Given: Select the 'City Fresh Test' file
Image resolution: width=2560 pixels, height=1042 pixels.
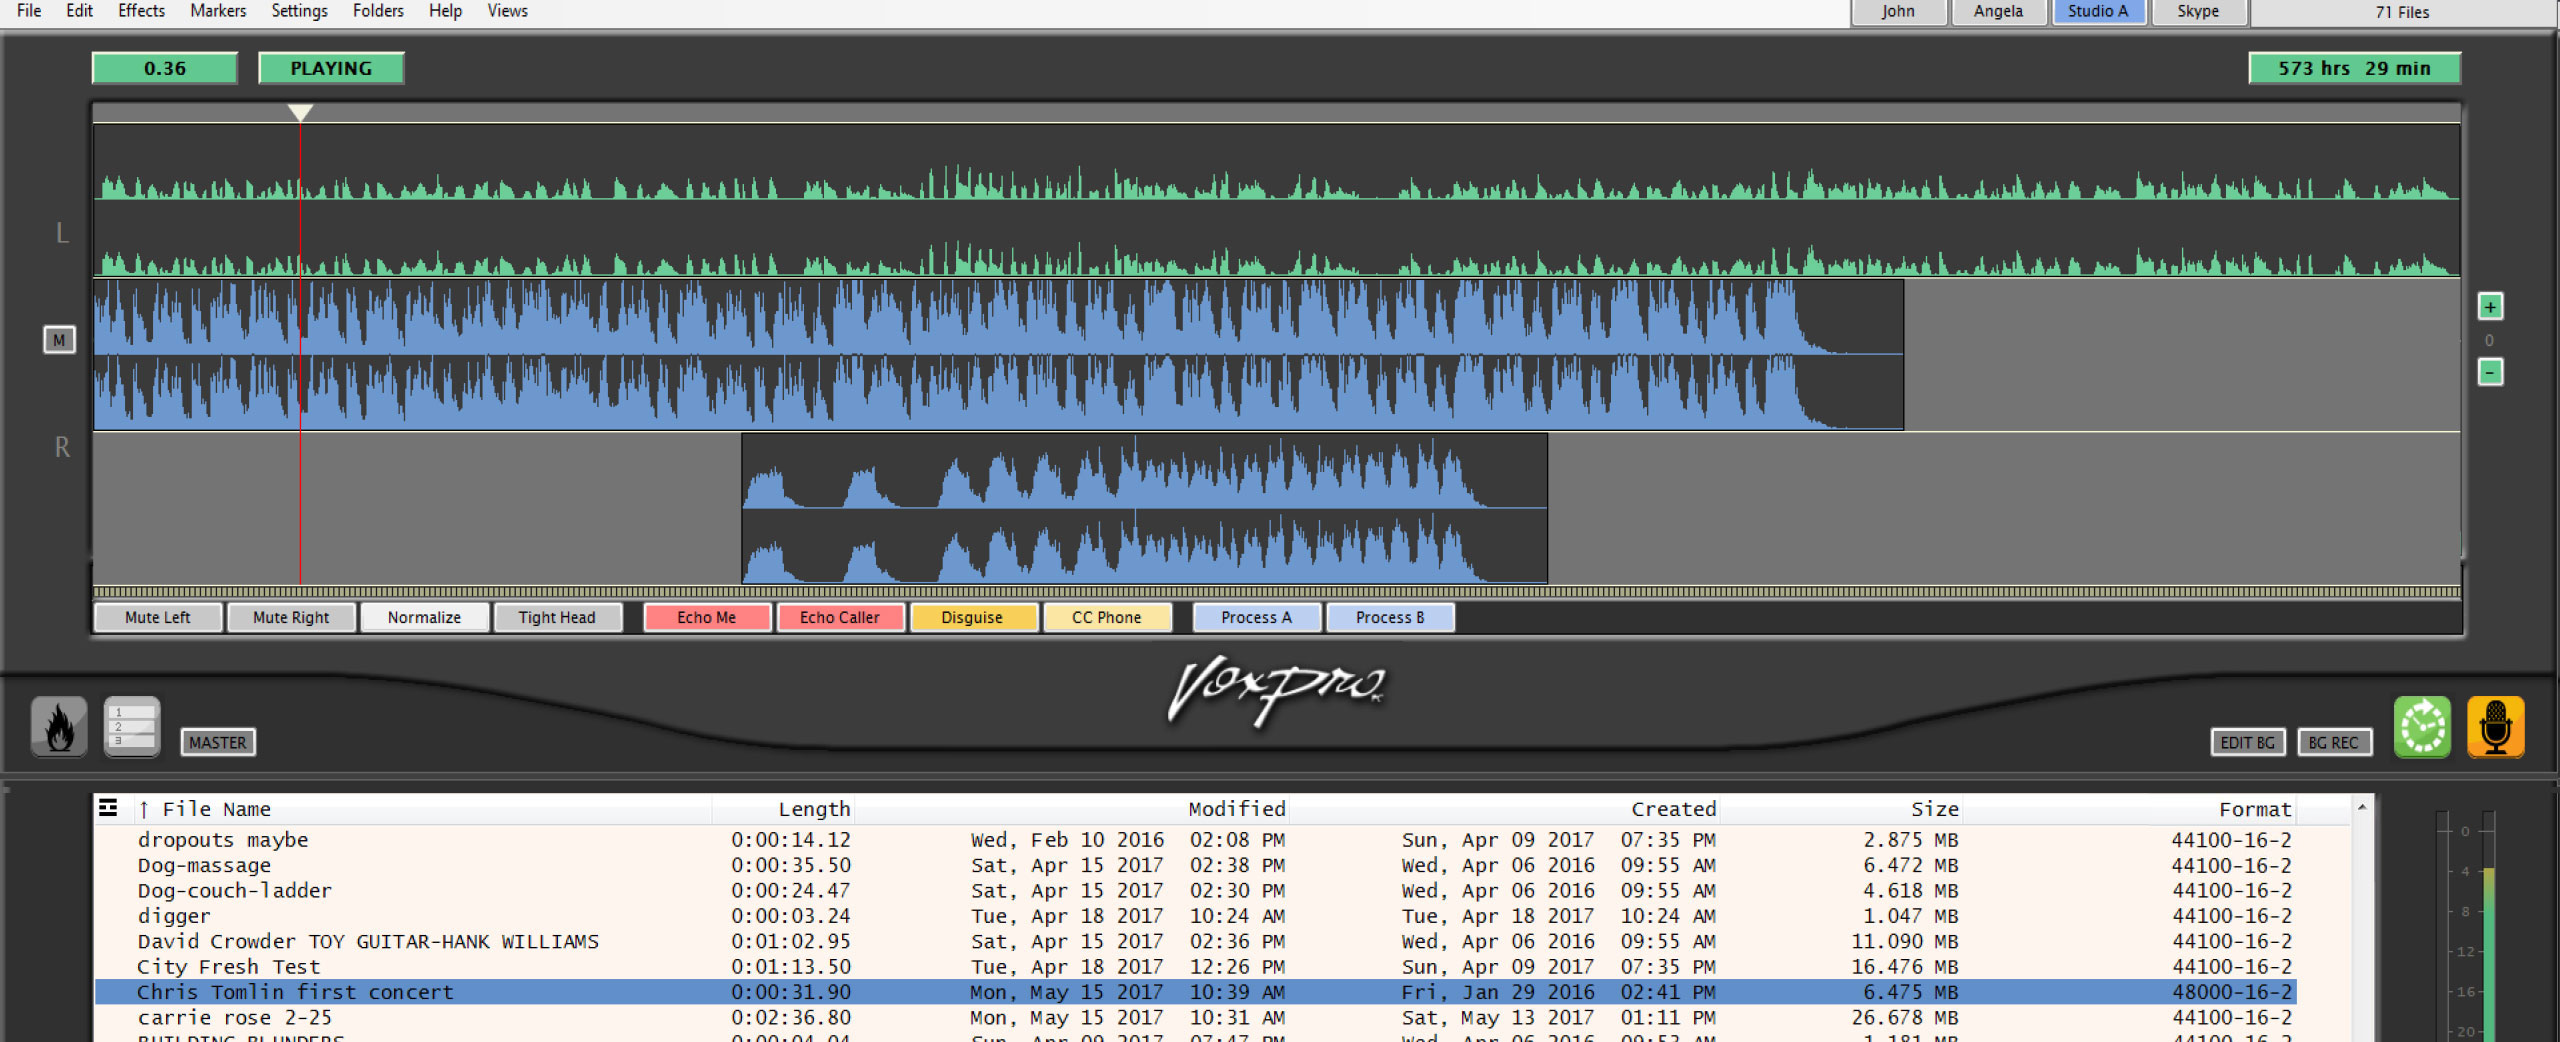Looking at the screenshot, I should [1195, 966].
